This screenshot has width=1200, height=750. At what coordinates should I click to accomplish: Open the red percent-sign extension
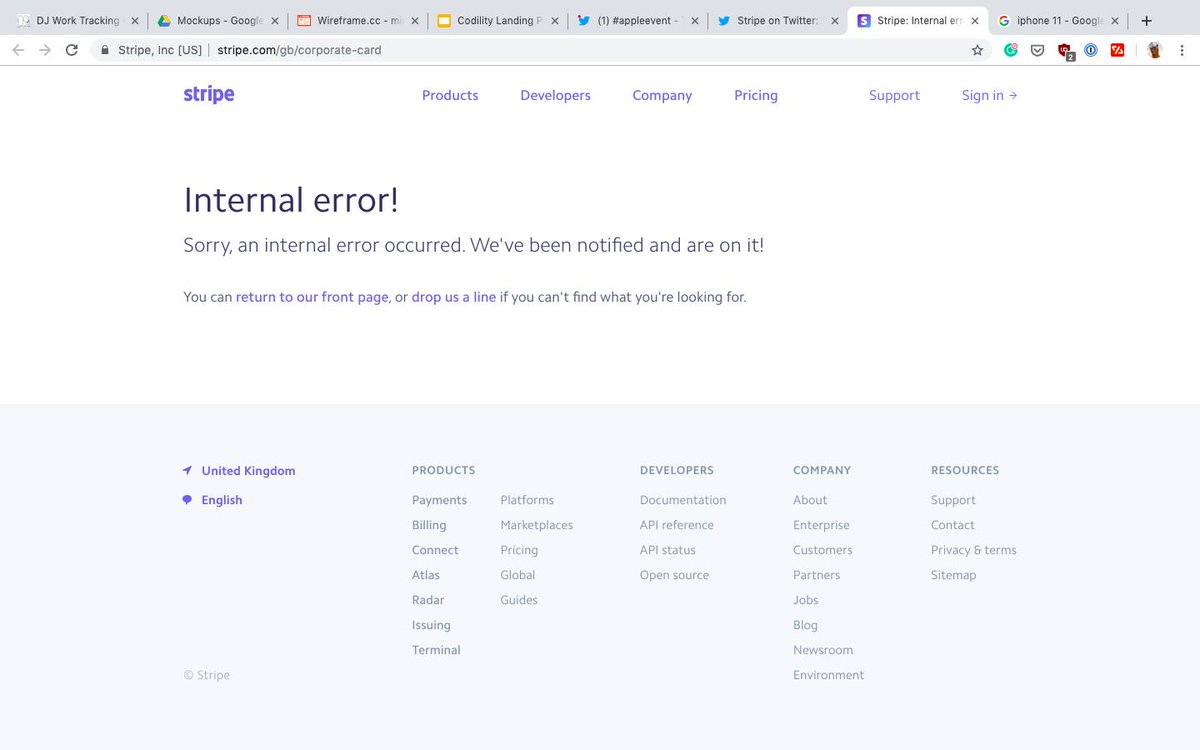[x=1118, y=50]
